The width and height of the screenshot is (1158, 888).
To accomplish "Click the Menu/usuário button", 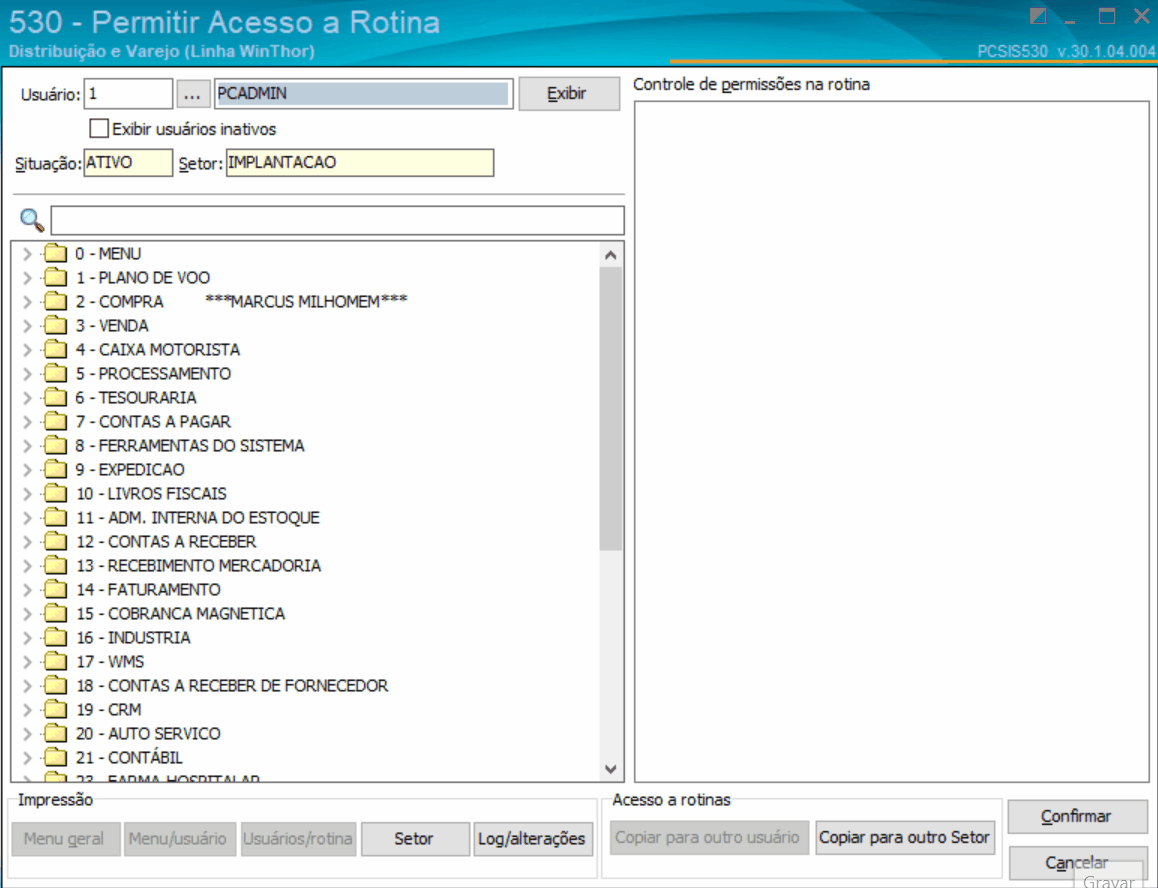I will coord(178,839).
